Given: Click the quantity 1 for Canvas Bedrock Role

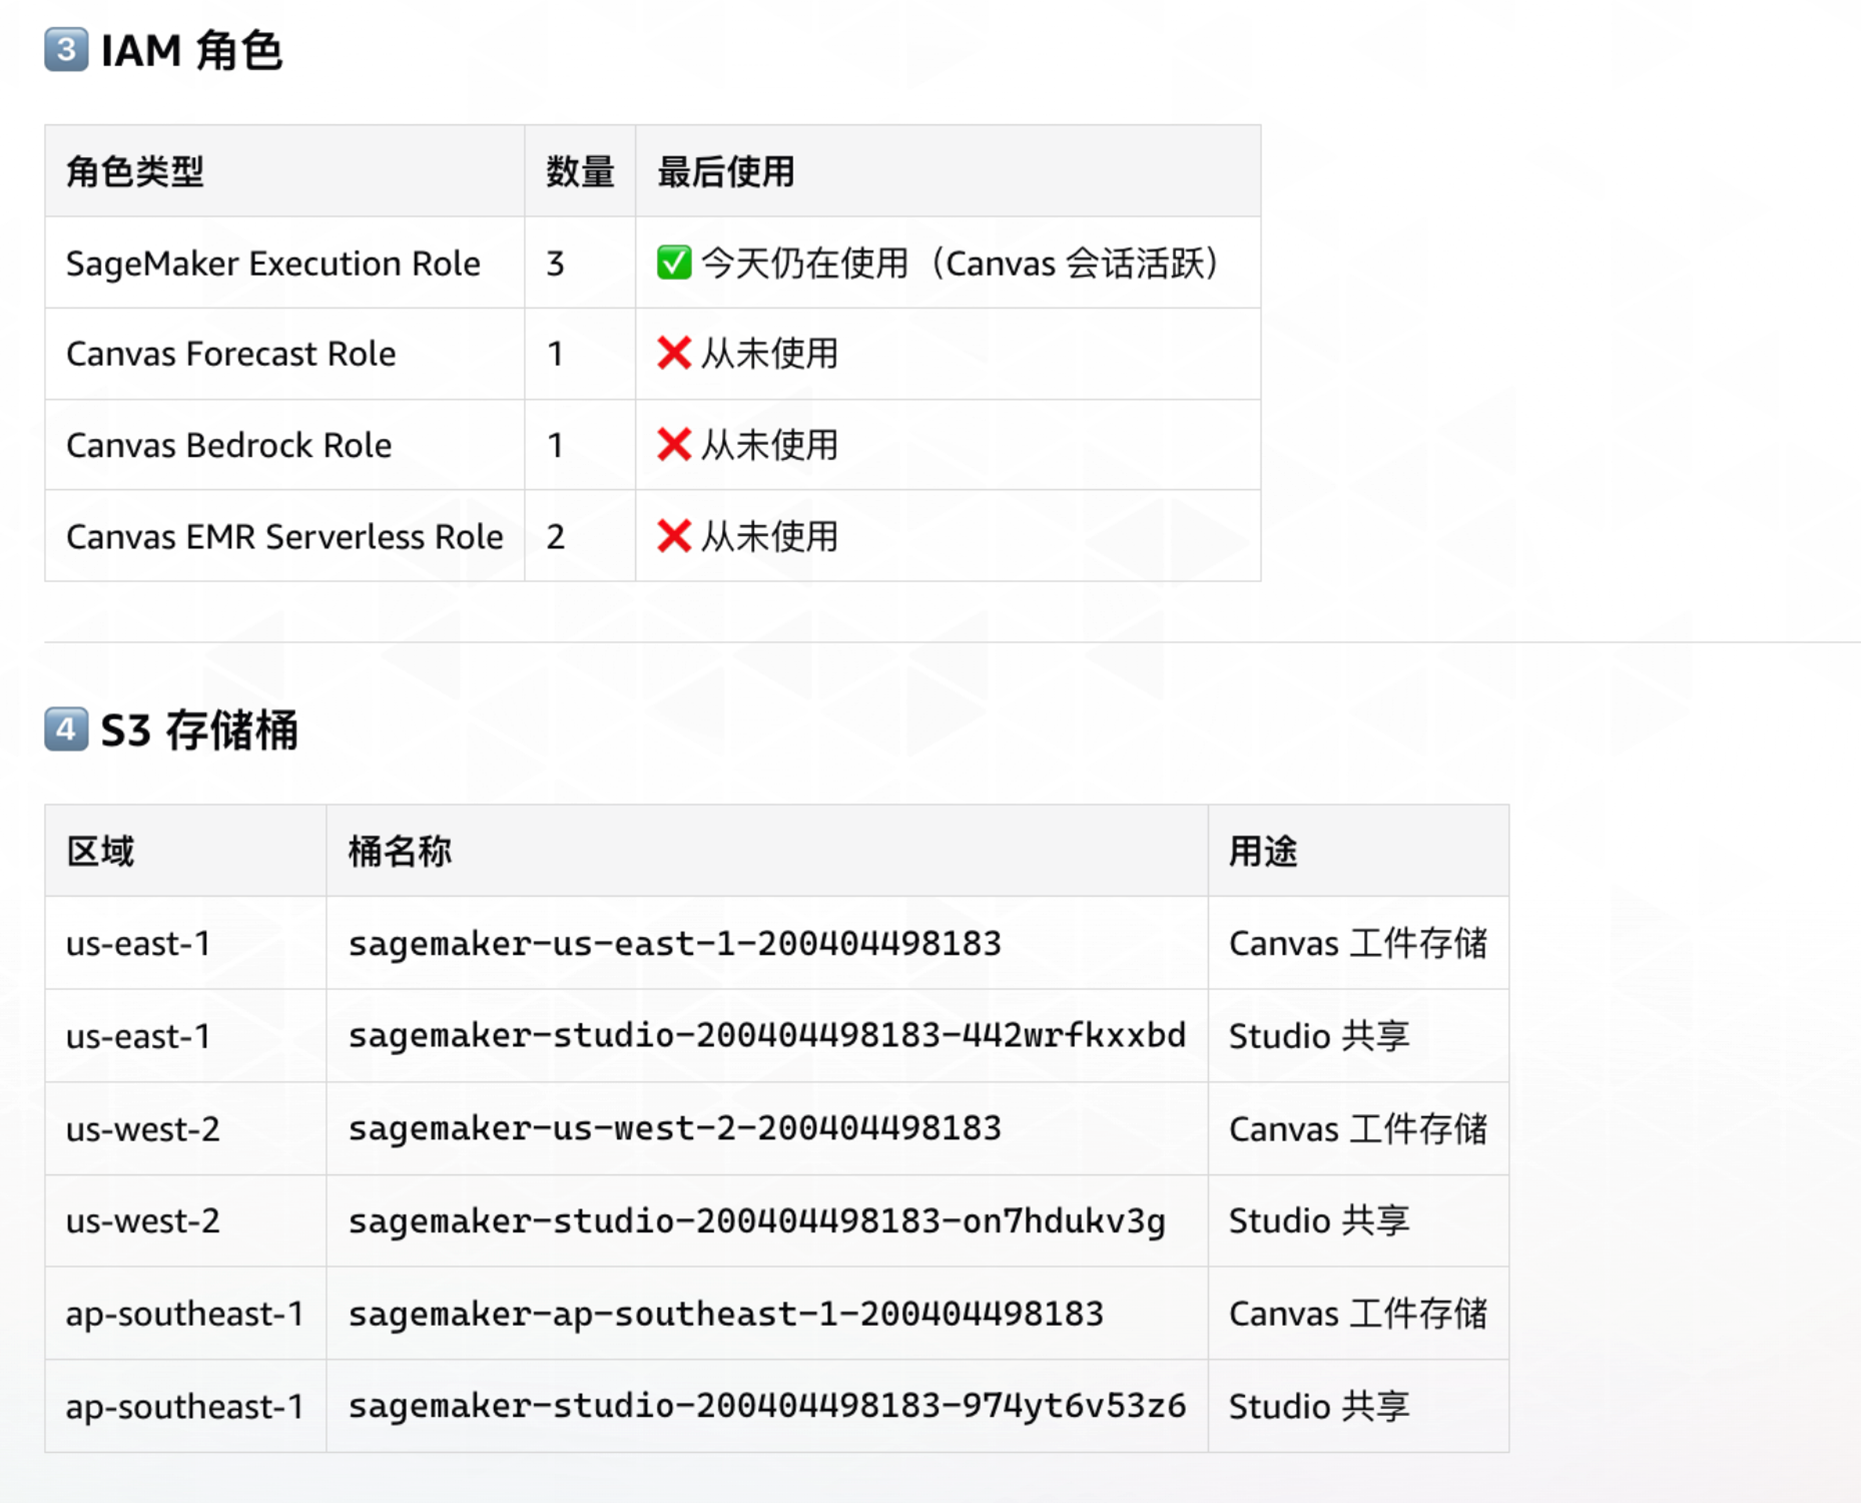Looking at the screenshot, I should 556,445.
